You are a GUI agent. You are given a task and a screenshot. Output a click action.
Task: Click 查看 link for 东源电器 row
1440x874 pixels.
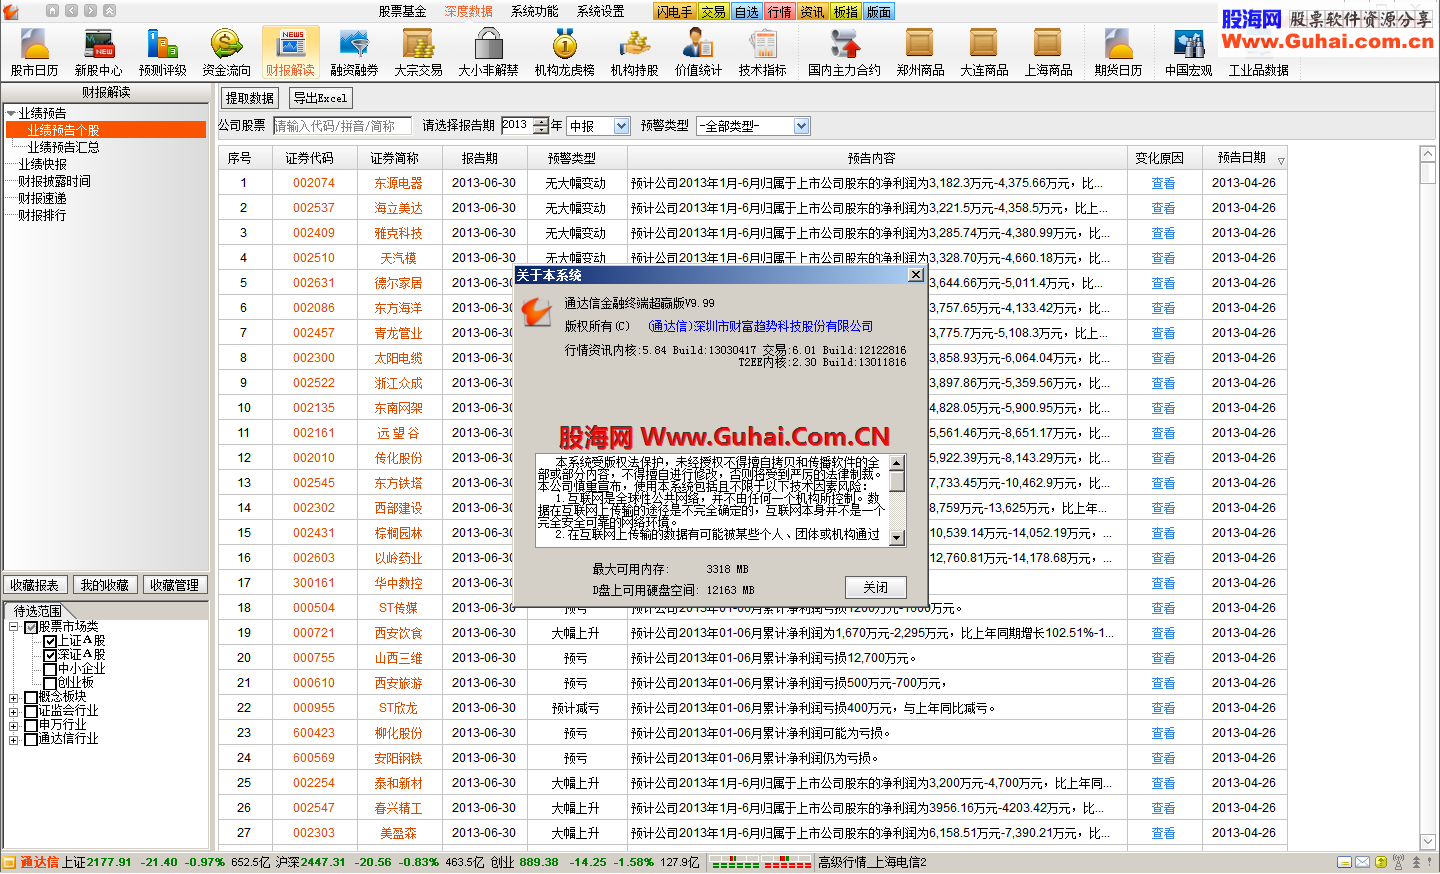click(x=1163, y=183)
